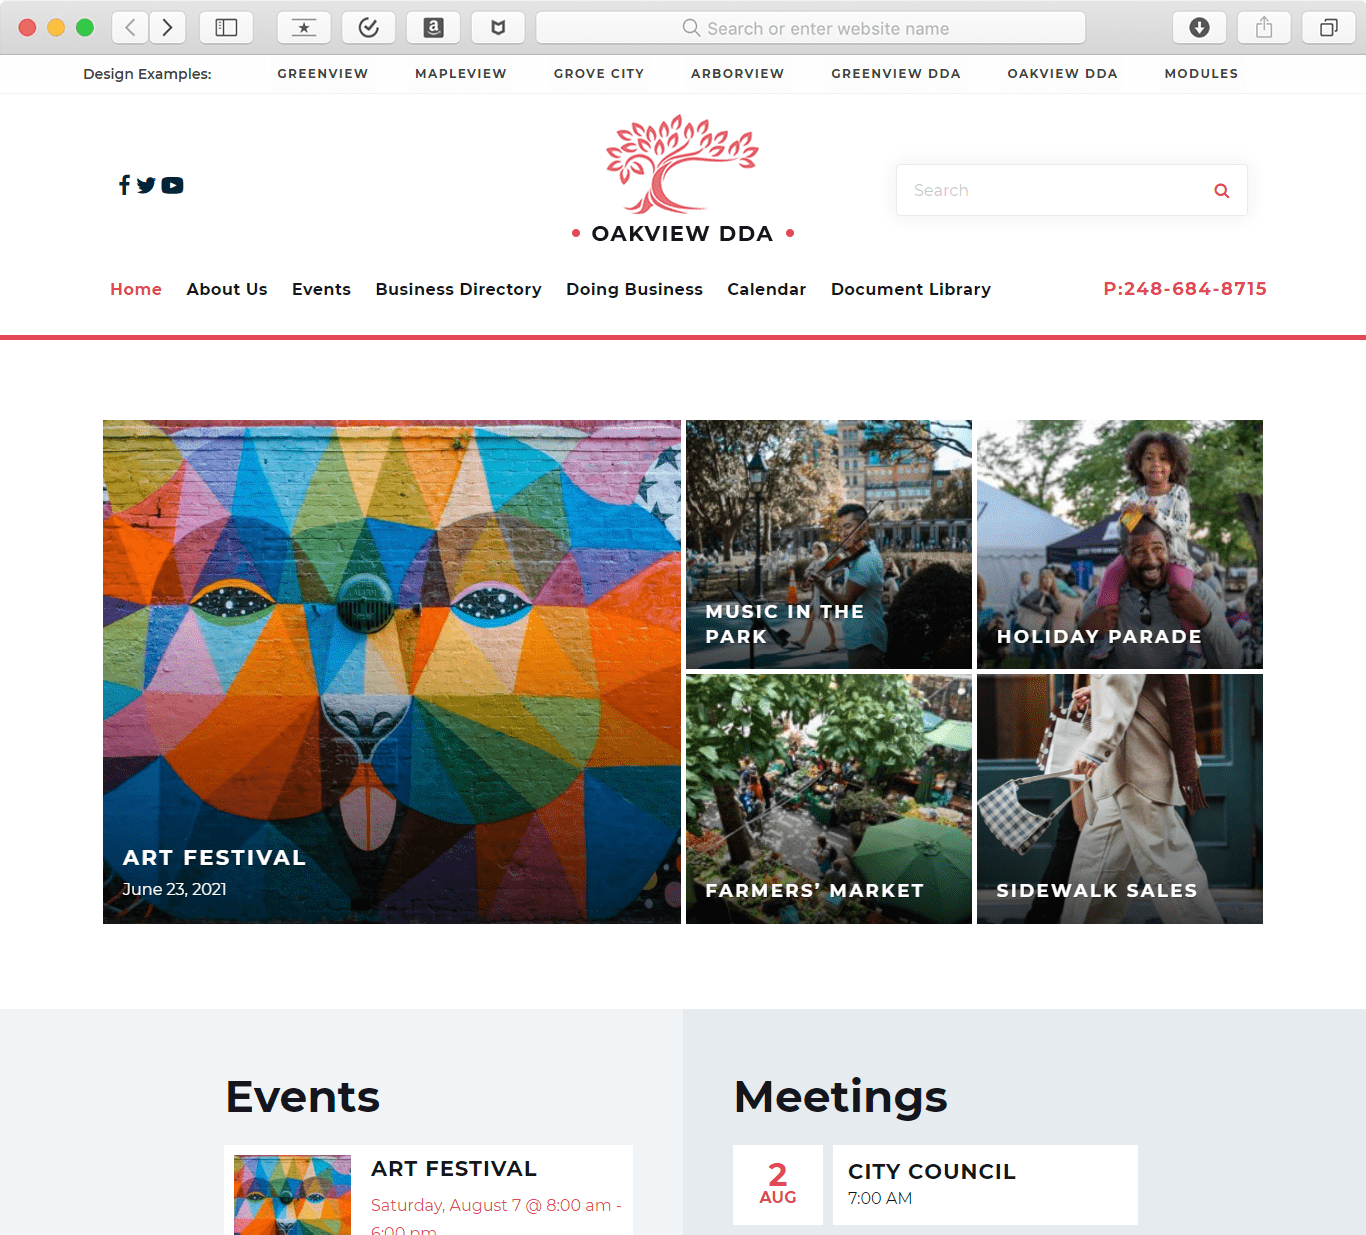Click the red search magnifier icon
This screenshot has height=1235, width=1366.
click(x=1221, y=191)
